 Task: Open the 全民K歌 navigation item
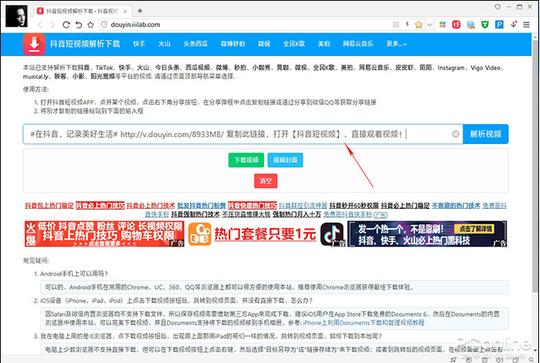[294, 44]
